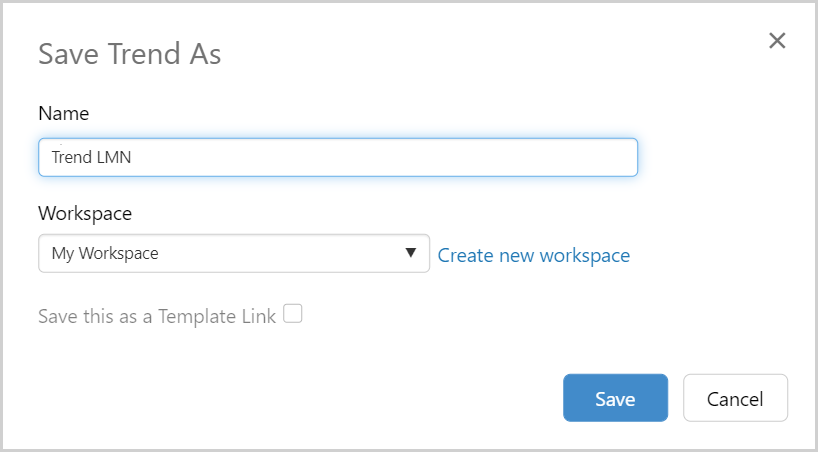Click the Save Trend As dialog title
The width and height of the screenshot is (818, 452).
tap(129, 54)
